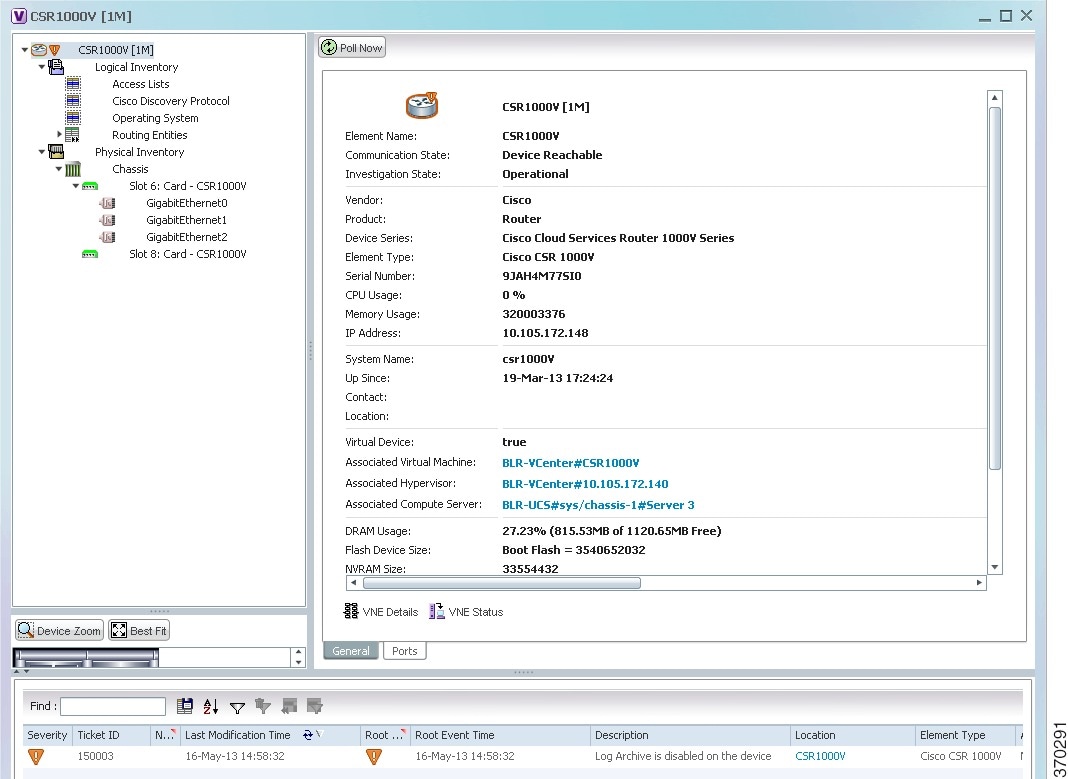Click the Export to file table icon

(185, 706)
